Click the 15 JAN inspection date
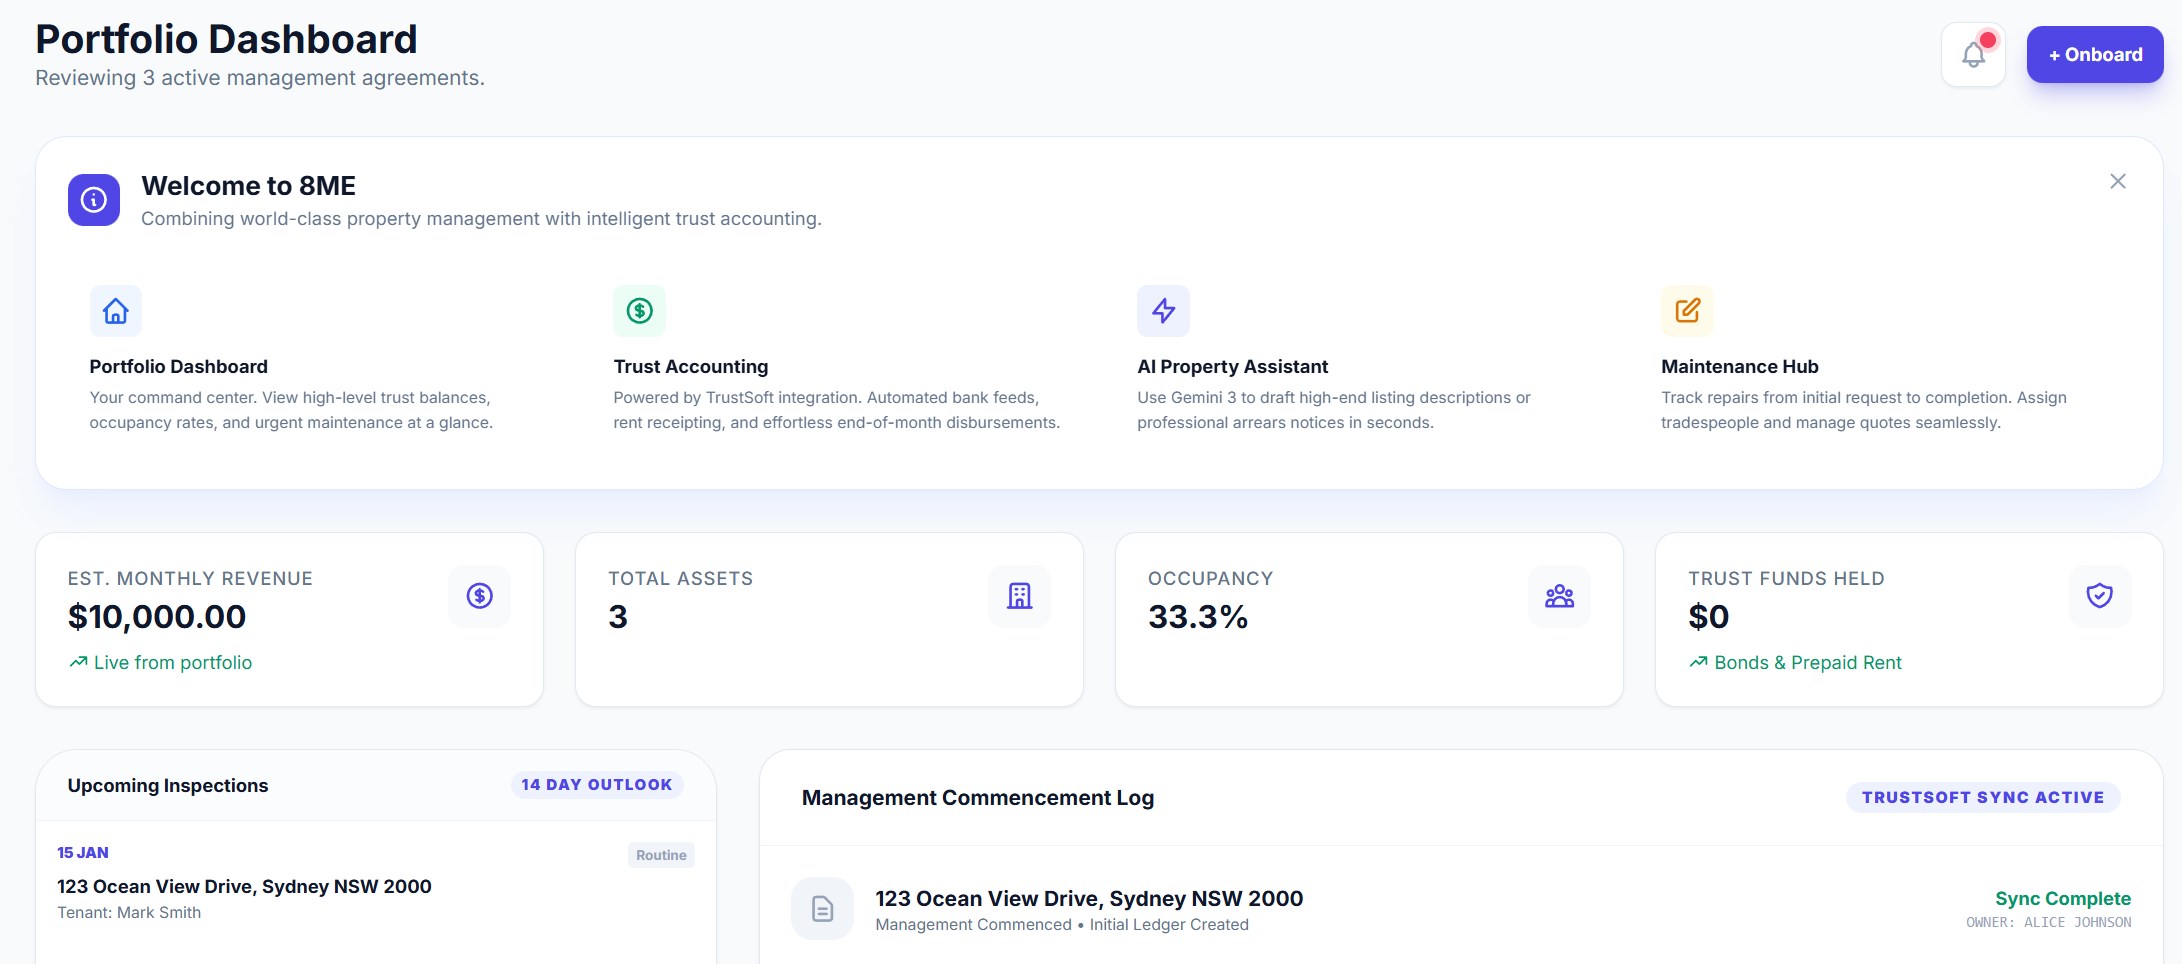Screen dimensions: 2182x964 click(x=83, y=852)
